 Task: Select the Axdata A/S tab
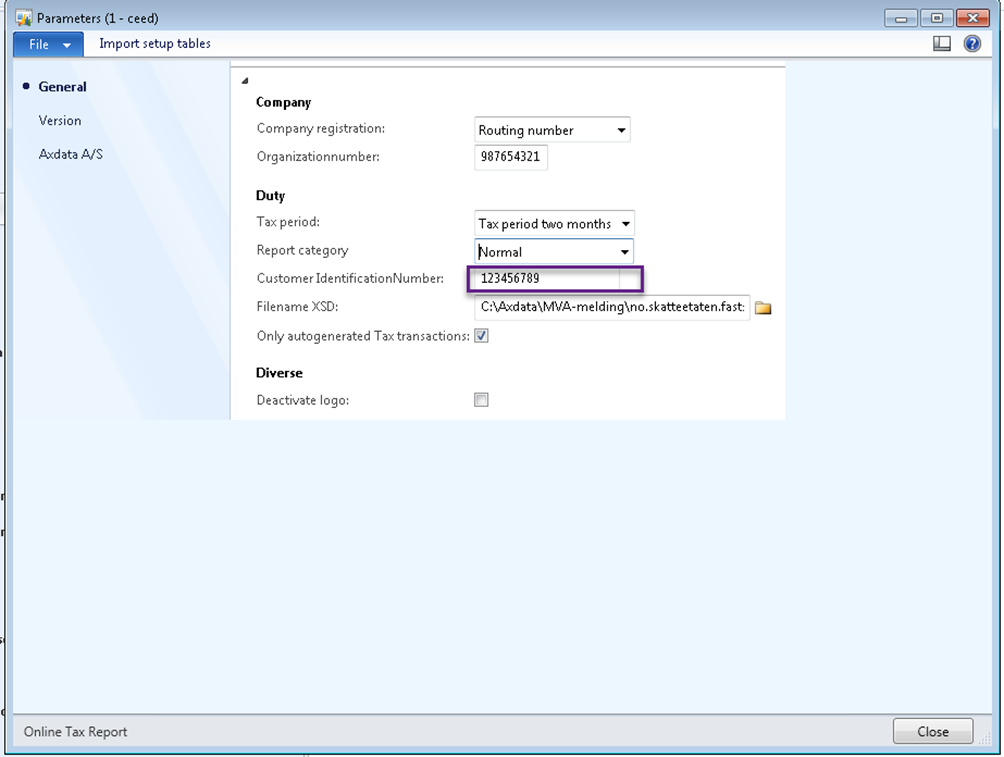click(70, 154)
